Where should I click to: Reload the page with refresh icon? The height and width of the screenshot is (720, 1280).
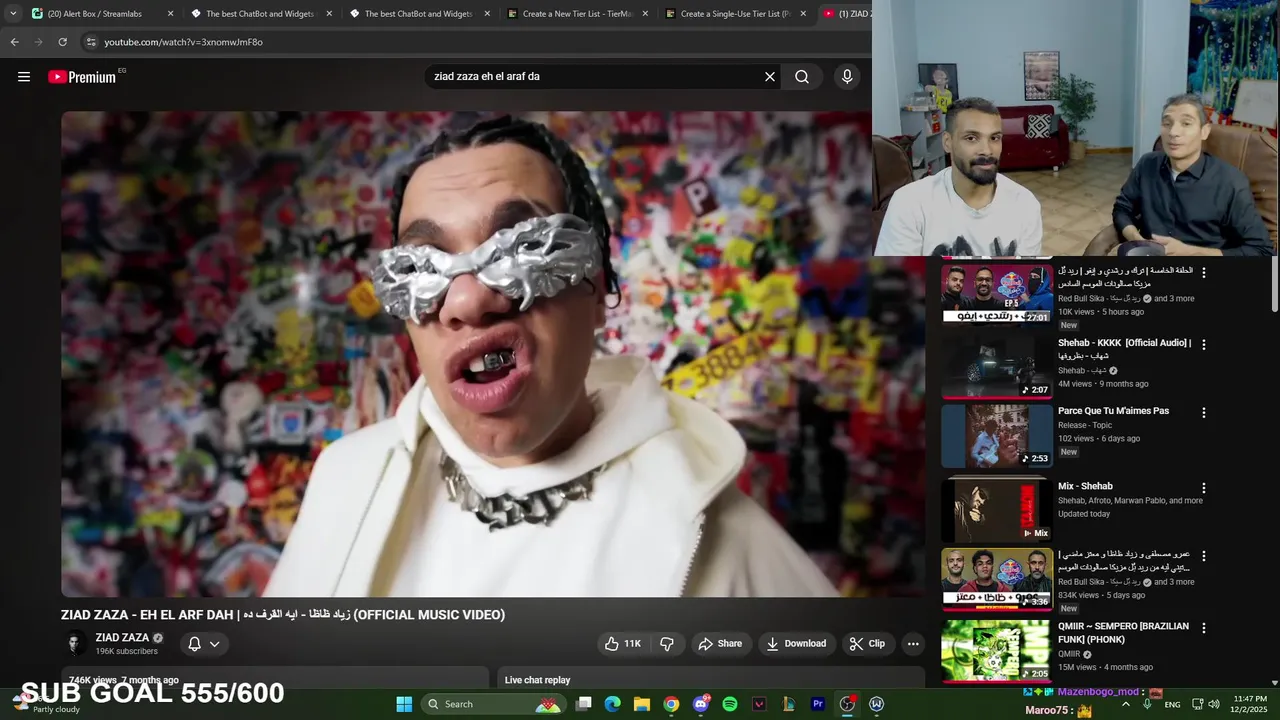tap(62, 42)
